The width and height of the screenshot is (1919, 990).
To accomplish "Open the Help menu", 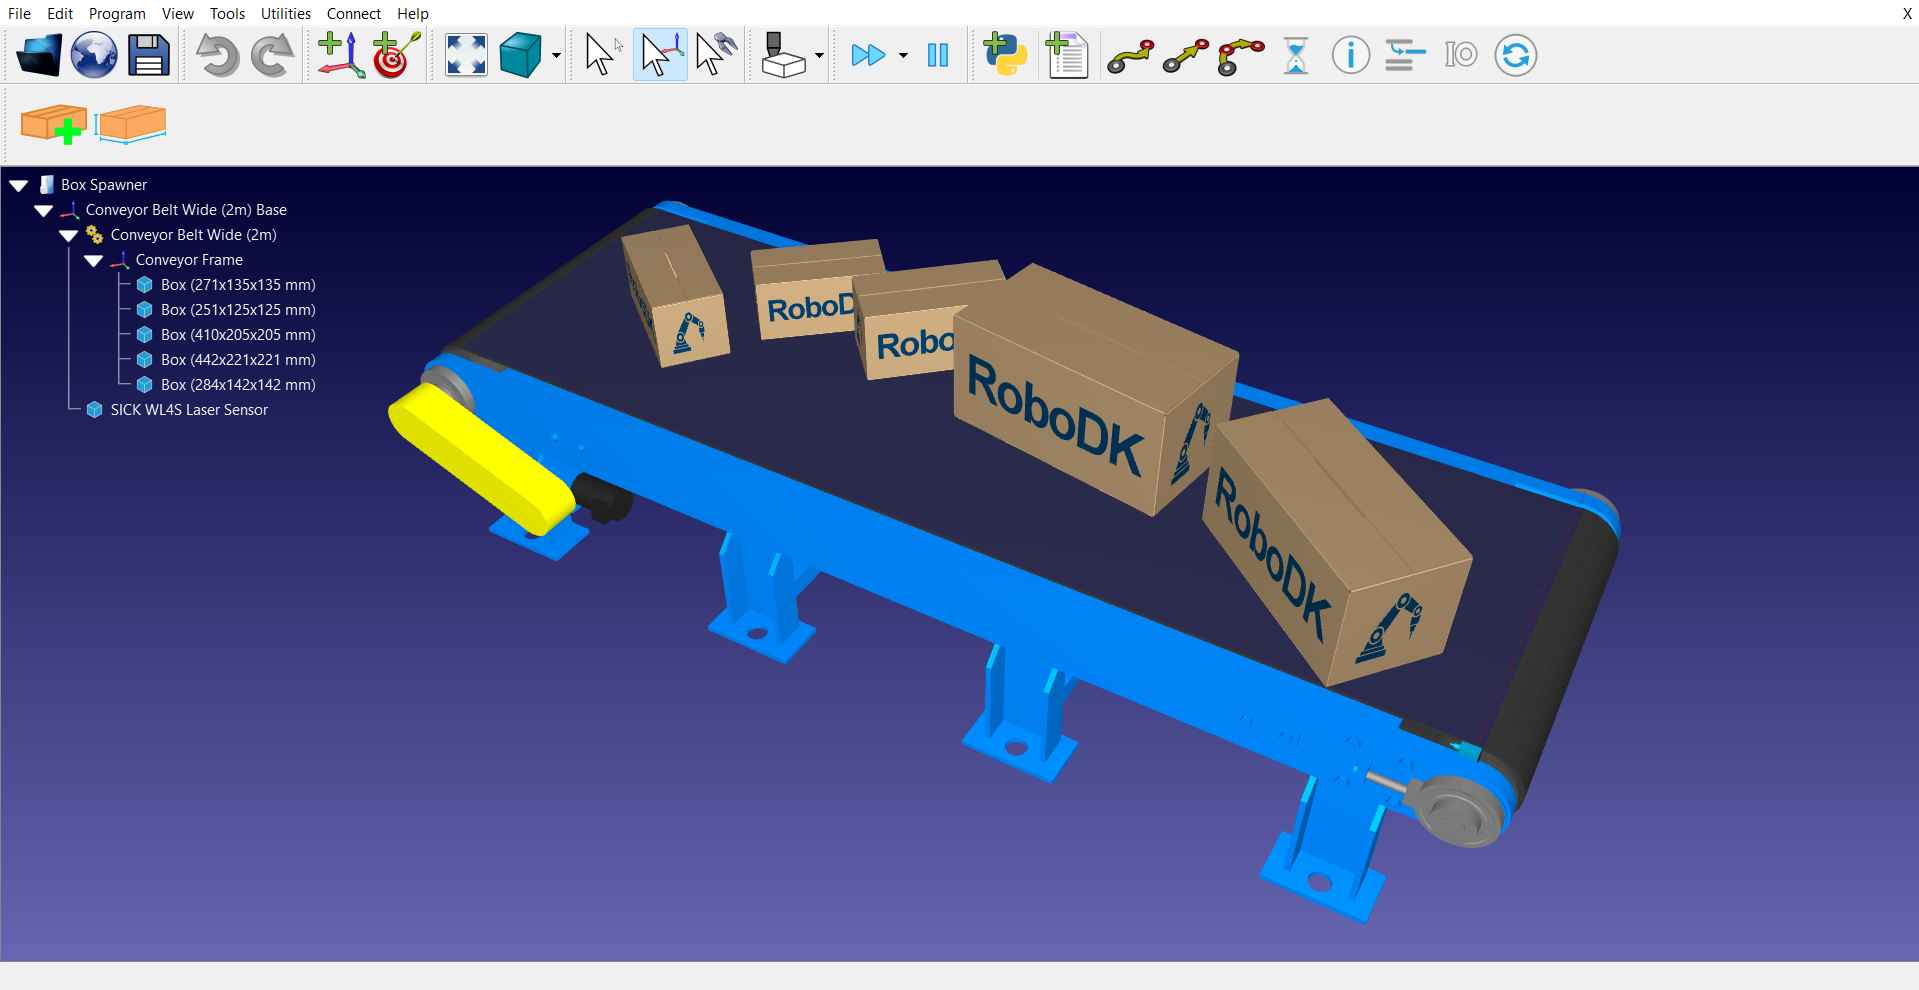I will (x=413, y=14).
